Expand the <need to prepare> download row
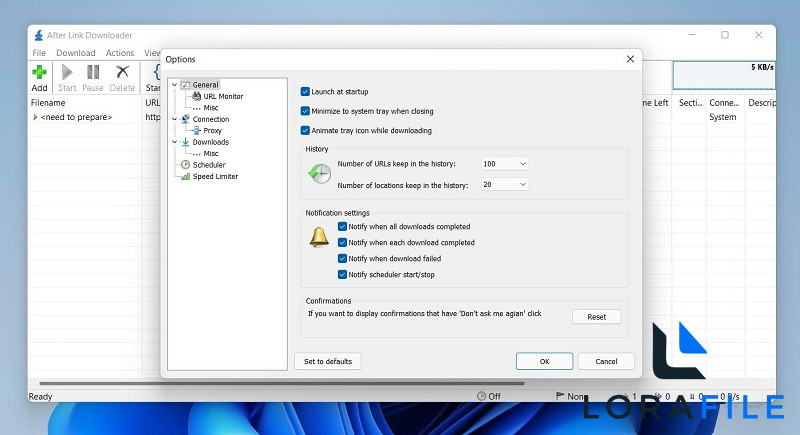Screen dimensions: 800x435 tap(35, 117)
